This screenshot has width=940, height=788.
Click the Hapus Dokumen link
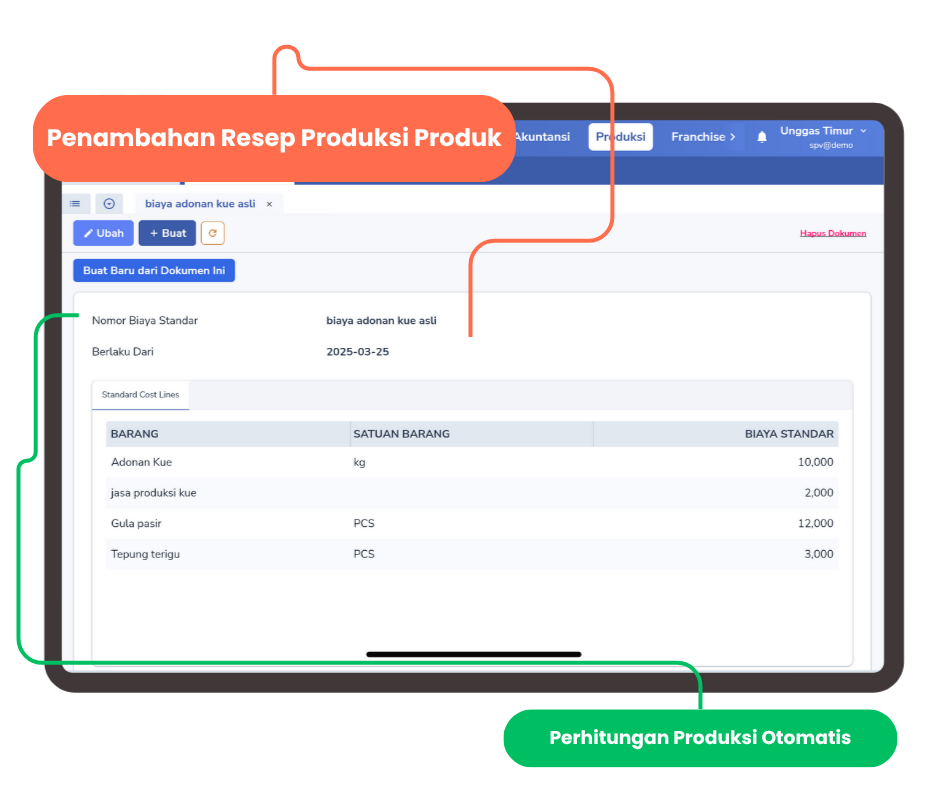(833, 233)
